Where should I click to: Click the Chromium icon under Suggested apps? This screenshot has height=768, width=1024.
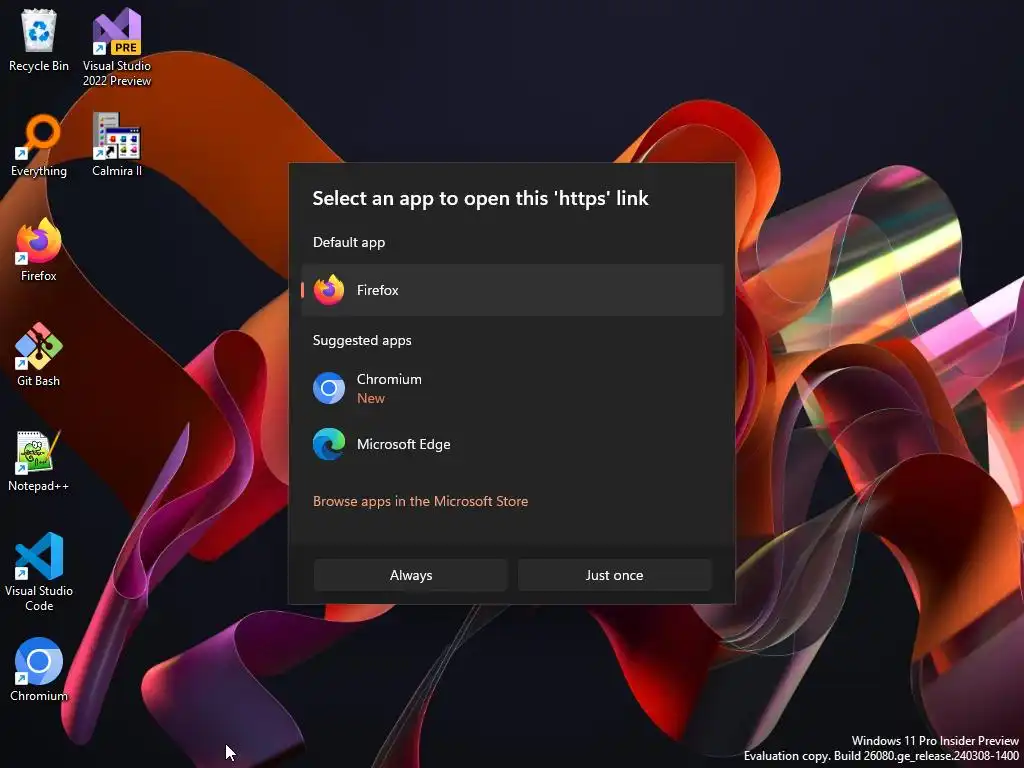click(x=329, y=389)
